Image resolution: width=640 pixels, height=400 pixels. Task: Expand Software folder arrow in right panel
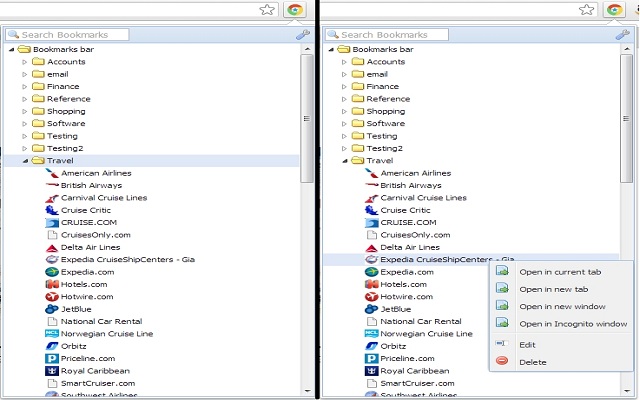point(344,124)
